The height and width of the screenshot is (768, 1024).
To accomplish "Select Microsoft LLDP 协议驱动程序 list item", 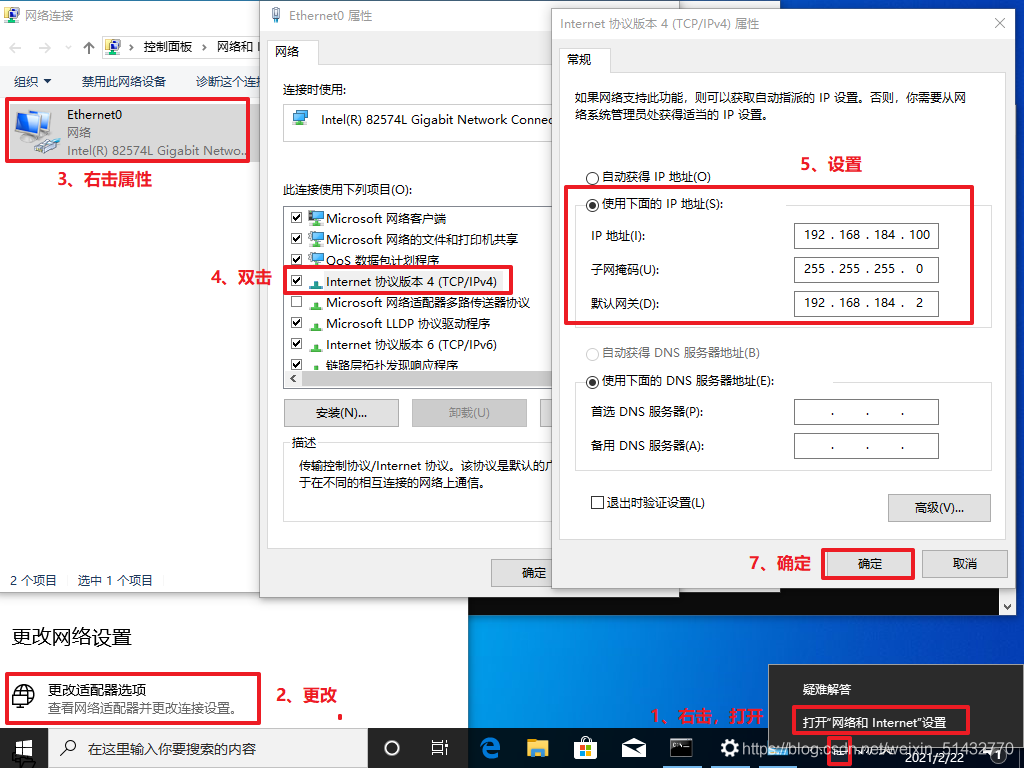I will tap(408, 324).
